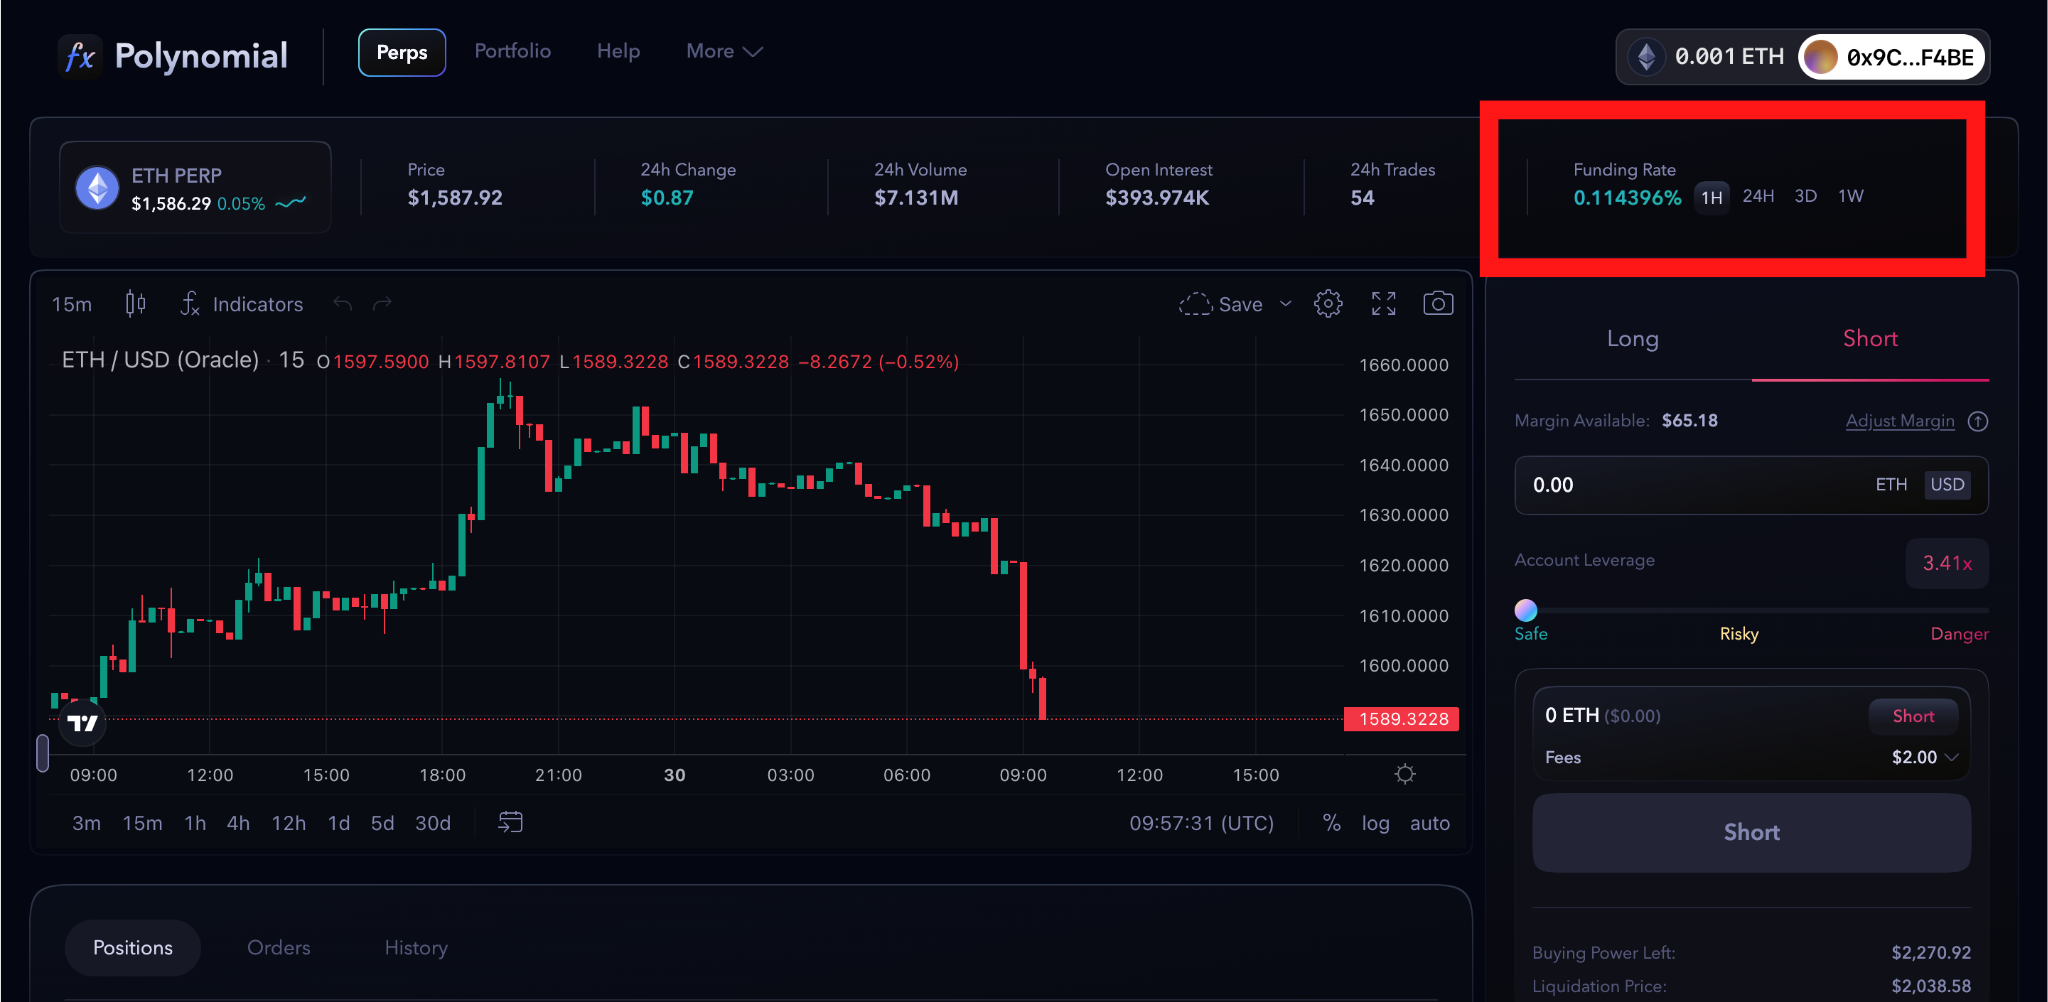Enter fullscreen chart mode
This screenshot has width=2048, height=1002.
1383,304
